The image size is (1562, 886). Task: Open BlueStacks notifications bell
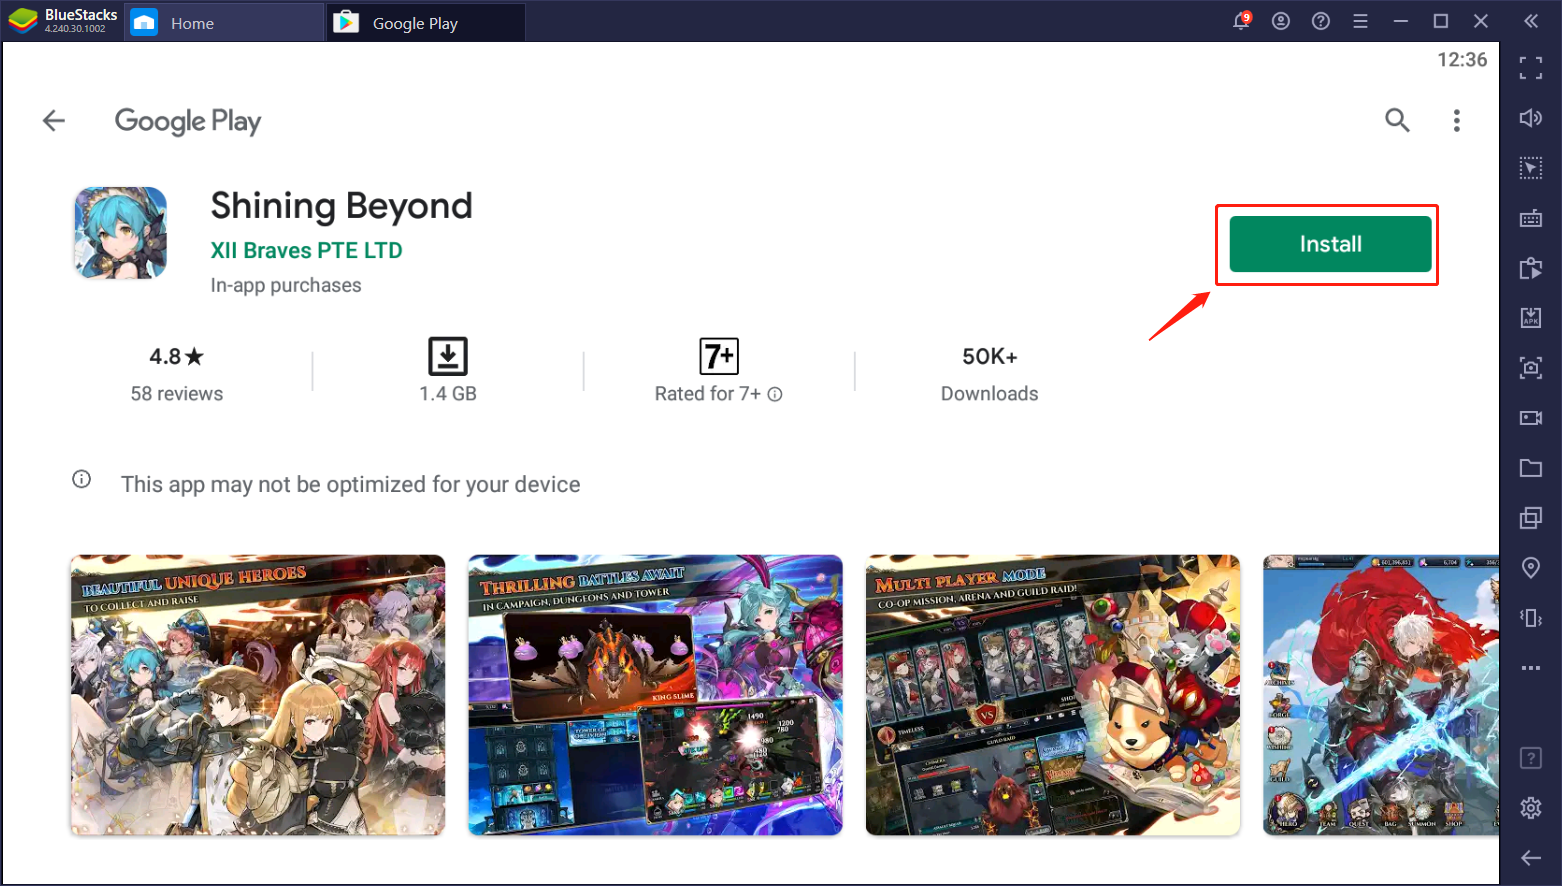[1241, 21]
